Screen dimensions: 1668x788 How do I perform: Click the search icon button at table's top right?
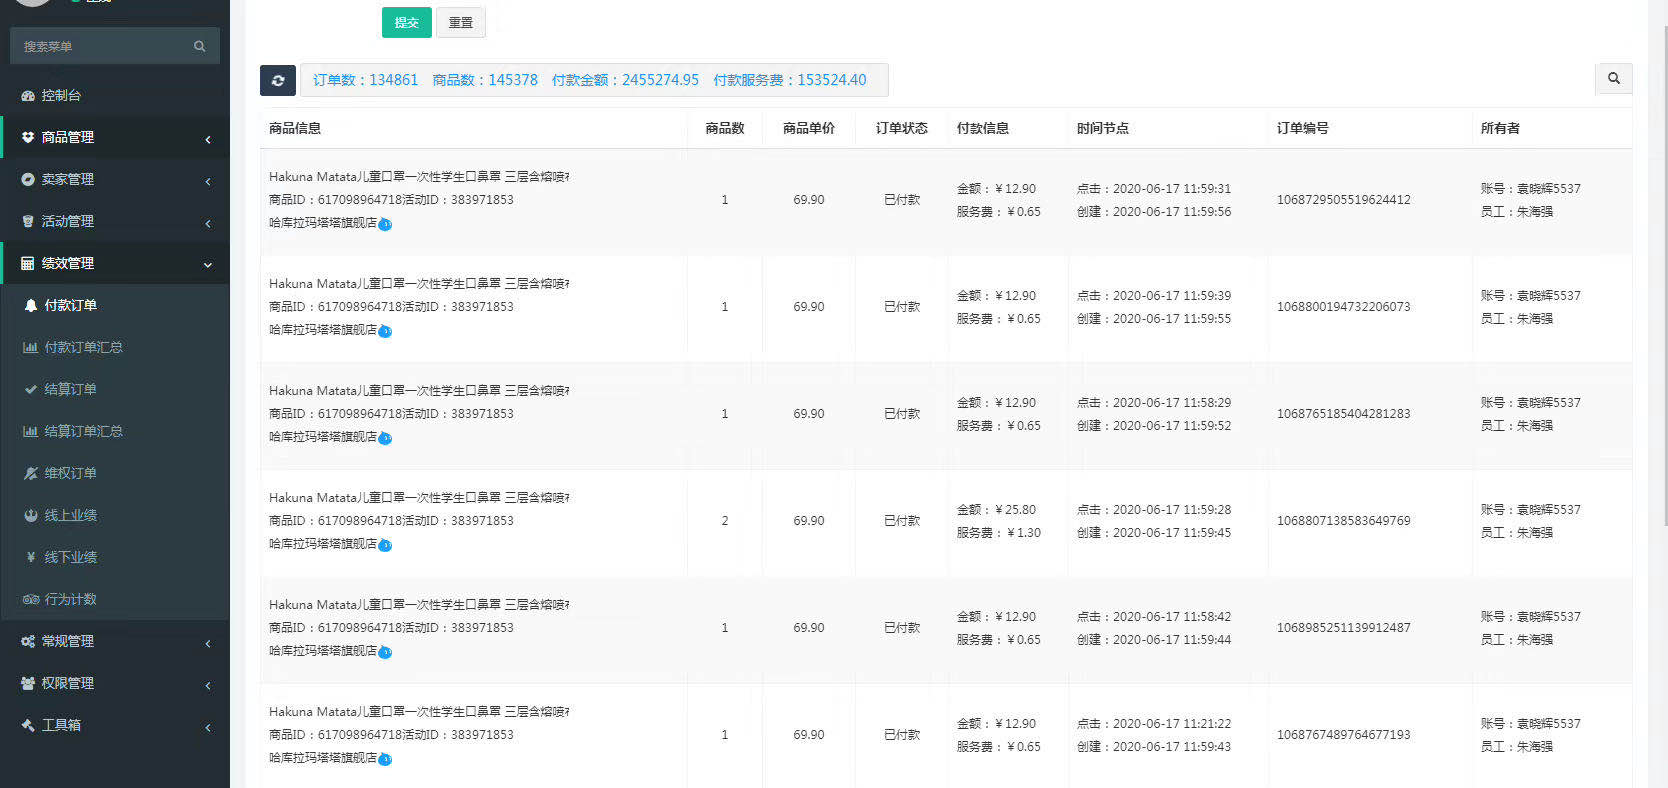click(1614, 78)
